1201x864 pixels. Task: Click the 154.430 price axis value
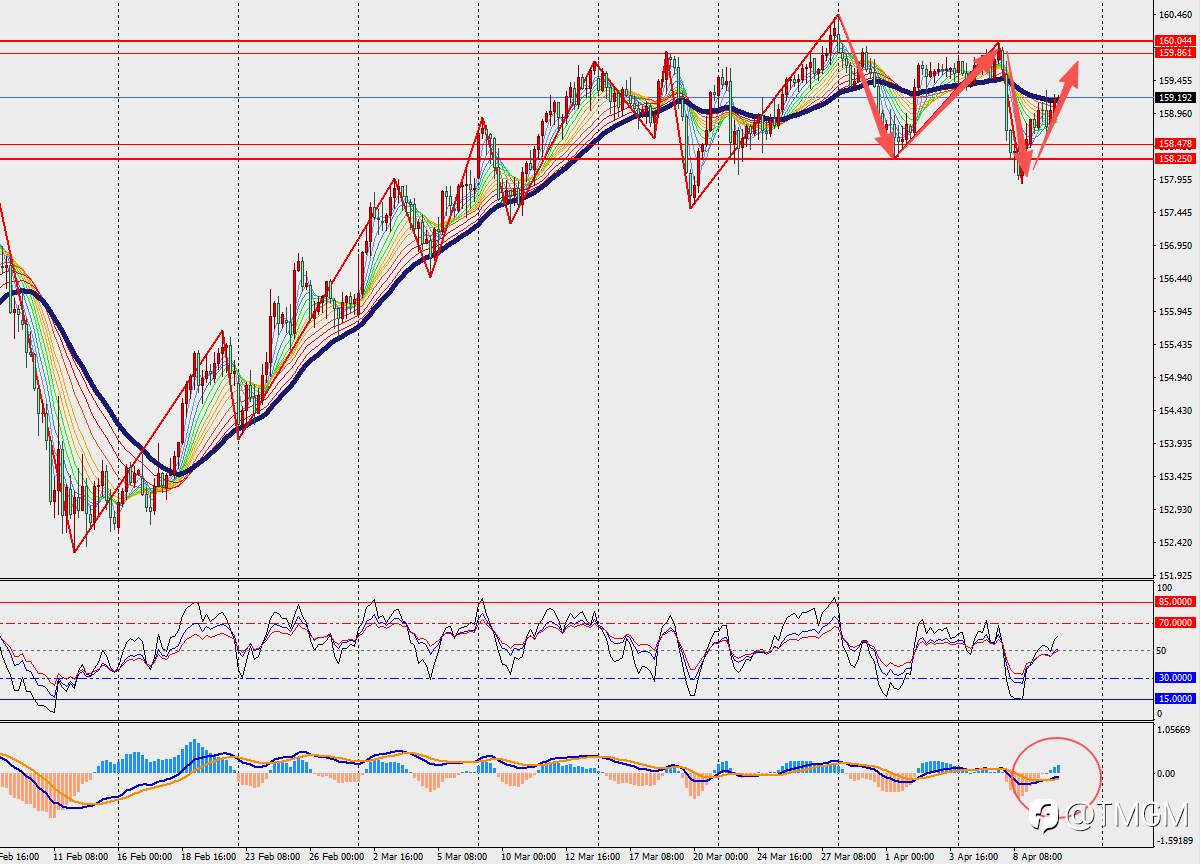pos(1176,411)
